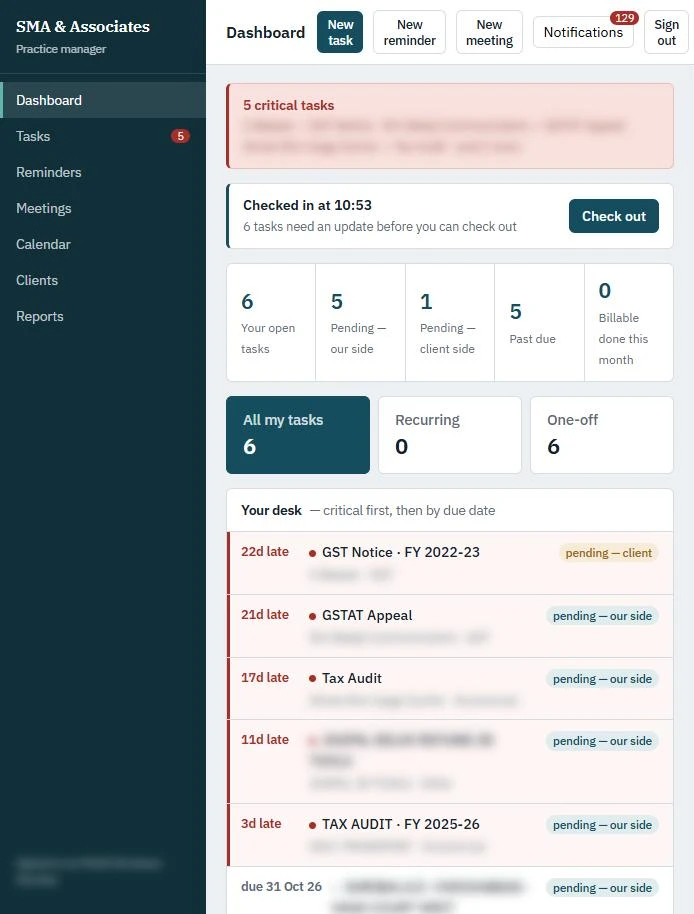Click the 3d late label
Screen dimensions: 694x914
[261, 823]
